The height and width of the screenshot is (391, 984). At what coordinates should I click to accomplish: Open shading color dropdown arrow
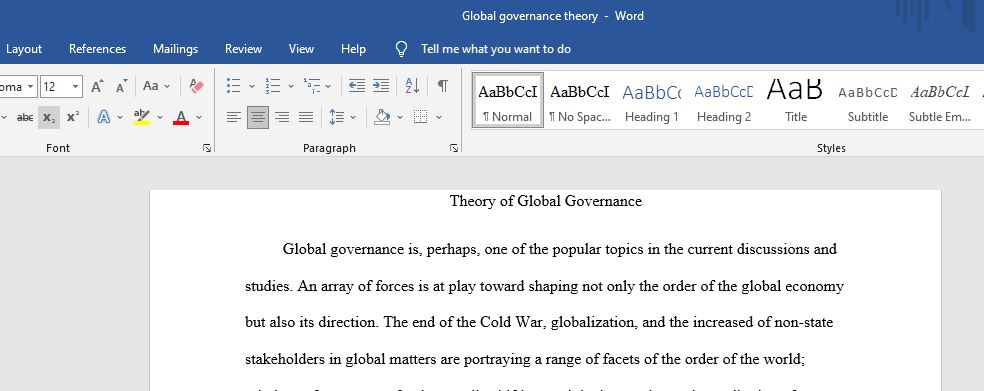click(x=400, y=117)
